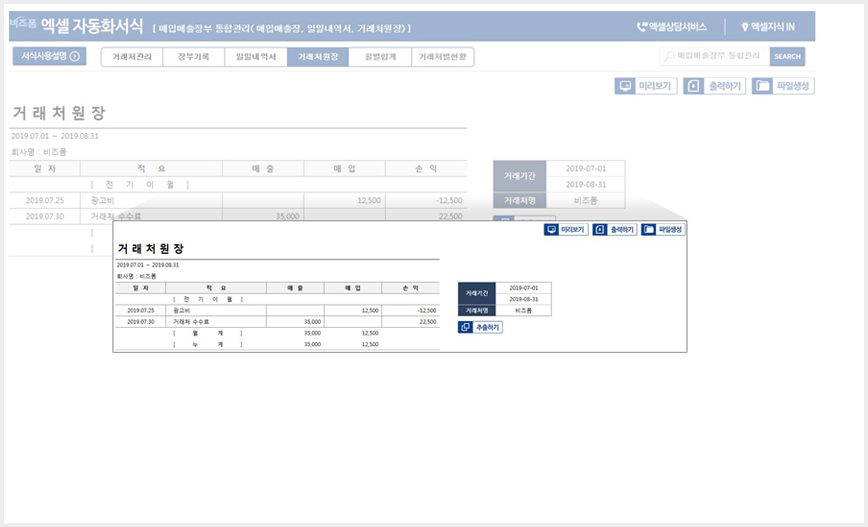Click the 비즈폼 client name cell in the faded background panel
This screenshot has width=868, height=527.
(x=586, y=200)
